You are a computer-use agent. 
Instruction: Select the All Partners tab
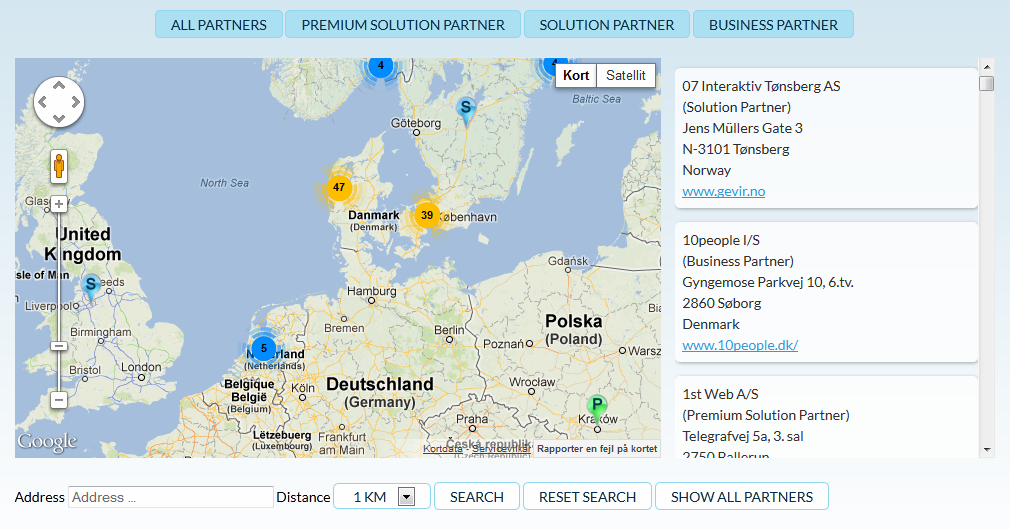[x=219, y=25]
